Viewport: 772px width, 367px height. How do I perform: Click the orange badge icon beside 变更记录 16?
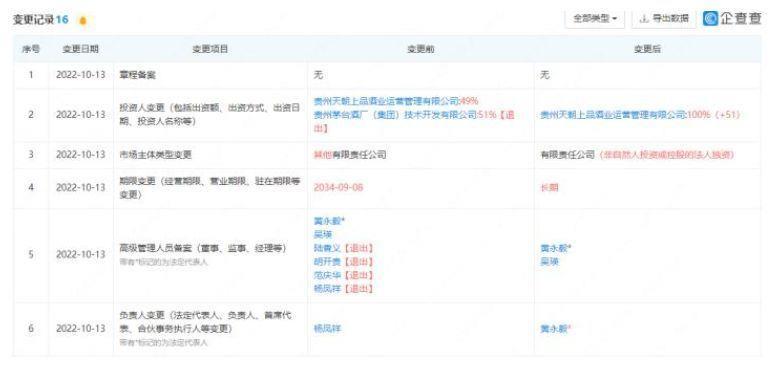click(x=83, y=20)
